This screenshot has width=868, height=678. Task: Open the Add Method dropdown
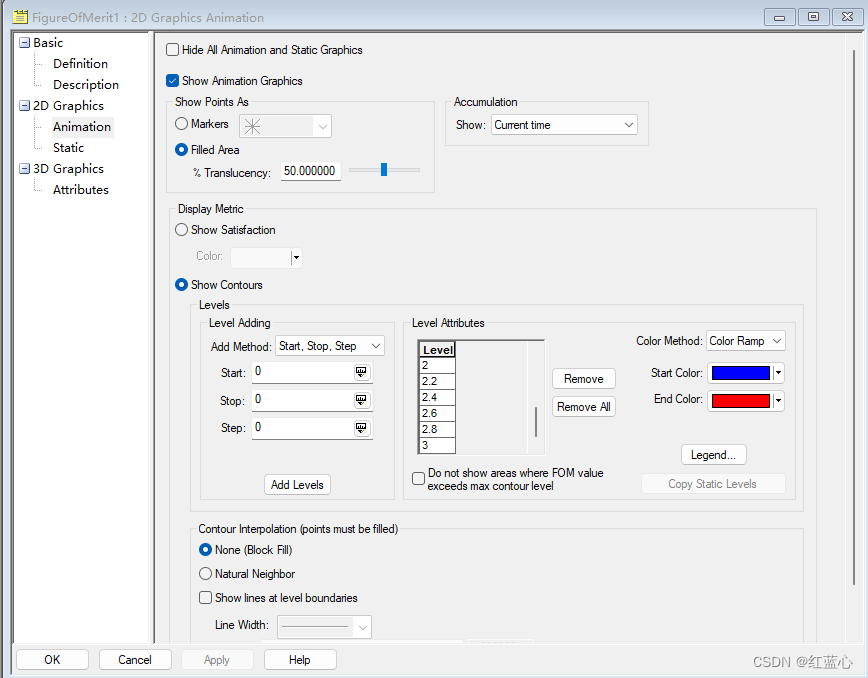[x=330, y=346]
